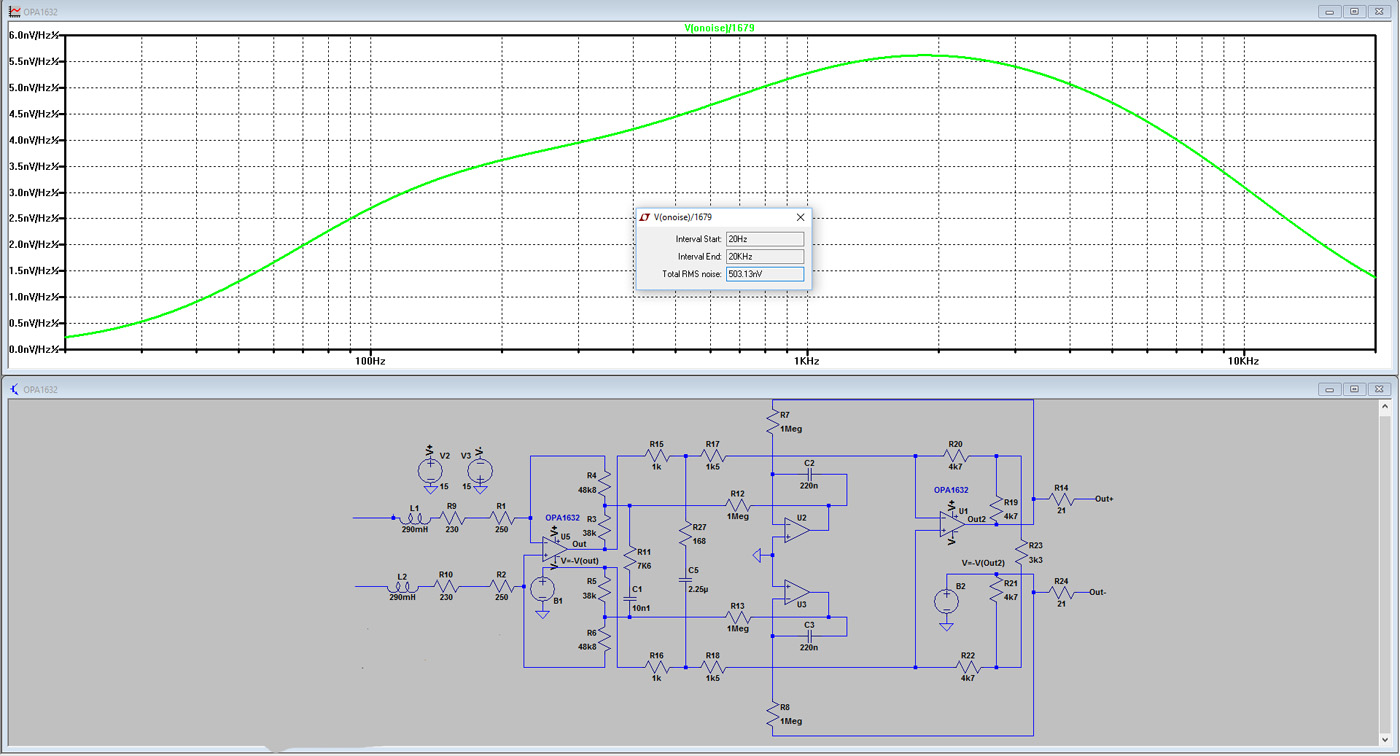
Task: Select the Total RMS noise value 503.13nV
Action: 765,273
